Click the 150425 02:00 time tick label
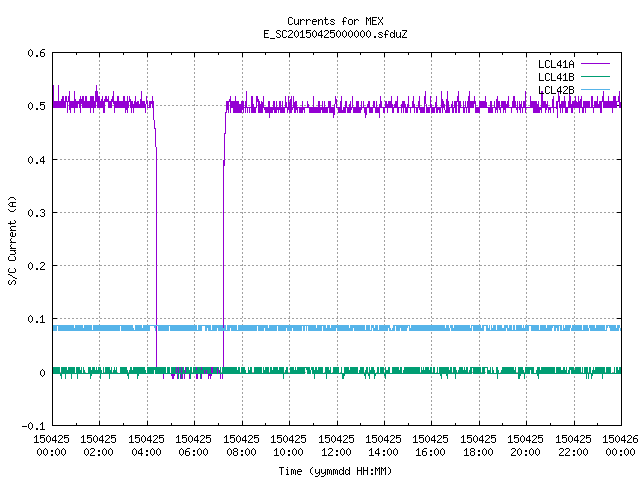The image size is (640, 480). tap(98, 445)
